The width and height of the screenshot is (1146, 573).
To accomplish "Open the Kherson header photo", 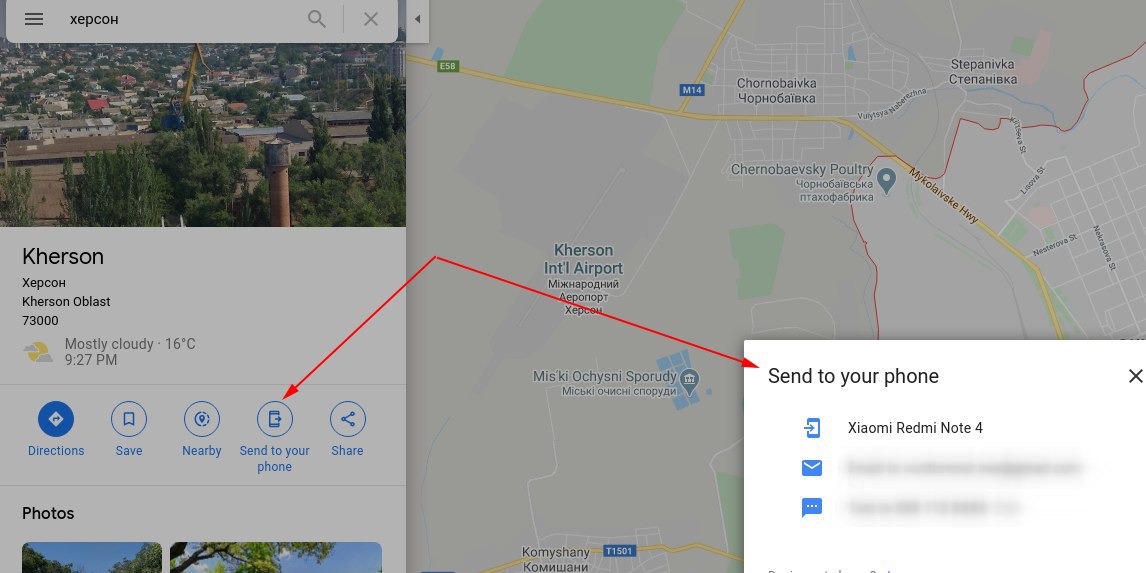I will (202, 134).
